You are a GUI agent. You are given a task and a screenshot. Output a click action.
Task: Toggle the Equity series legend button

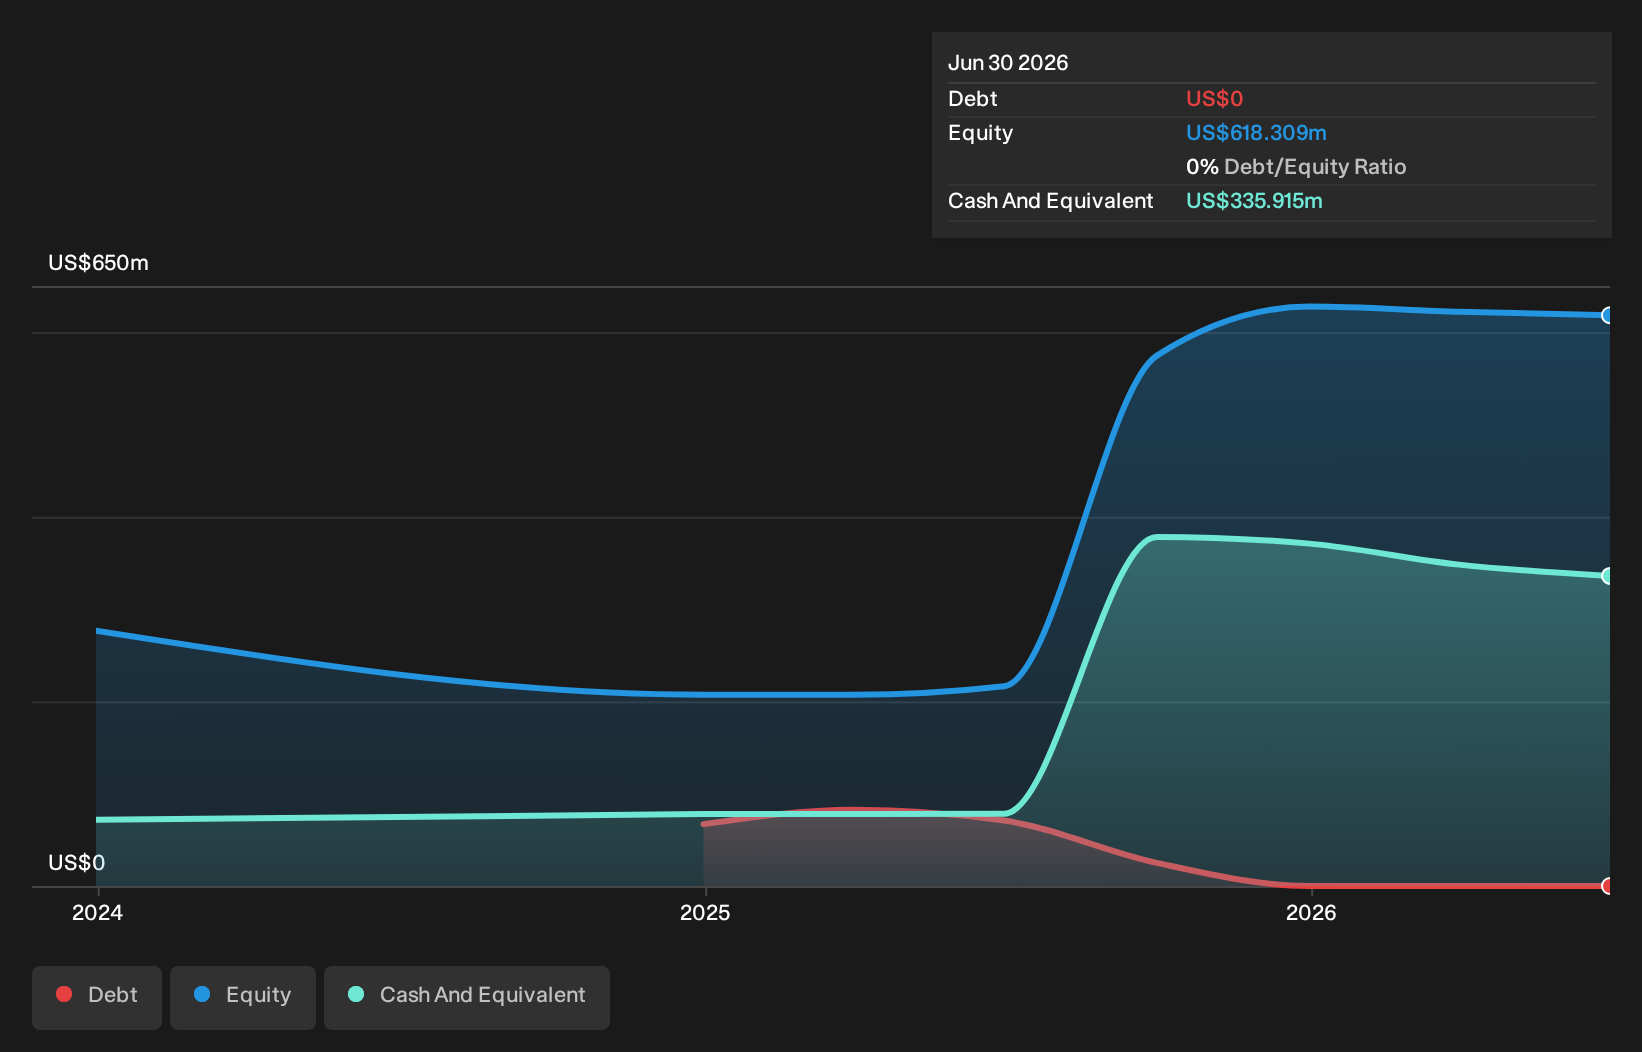click(x=243, y=997)
